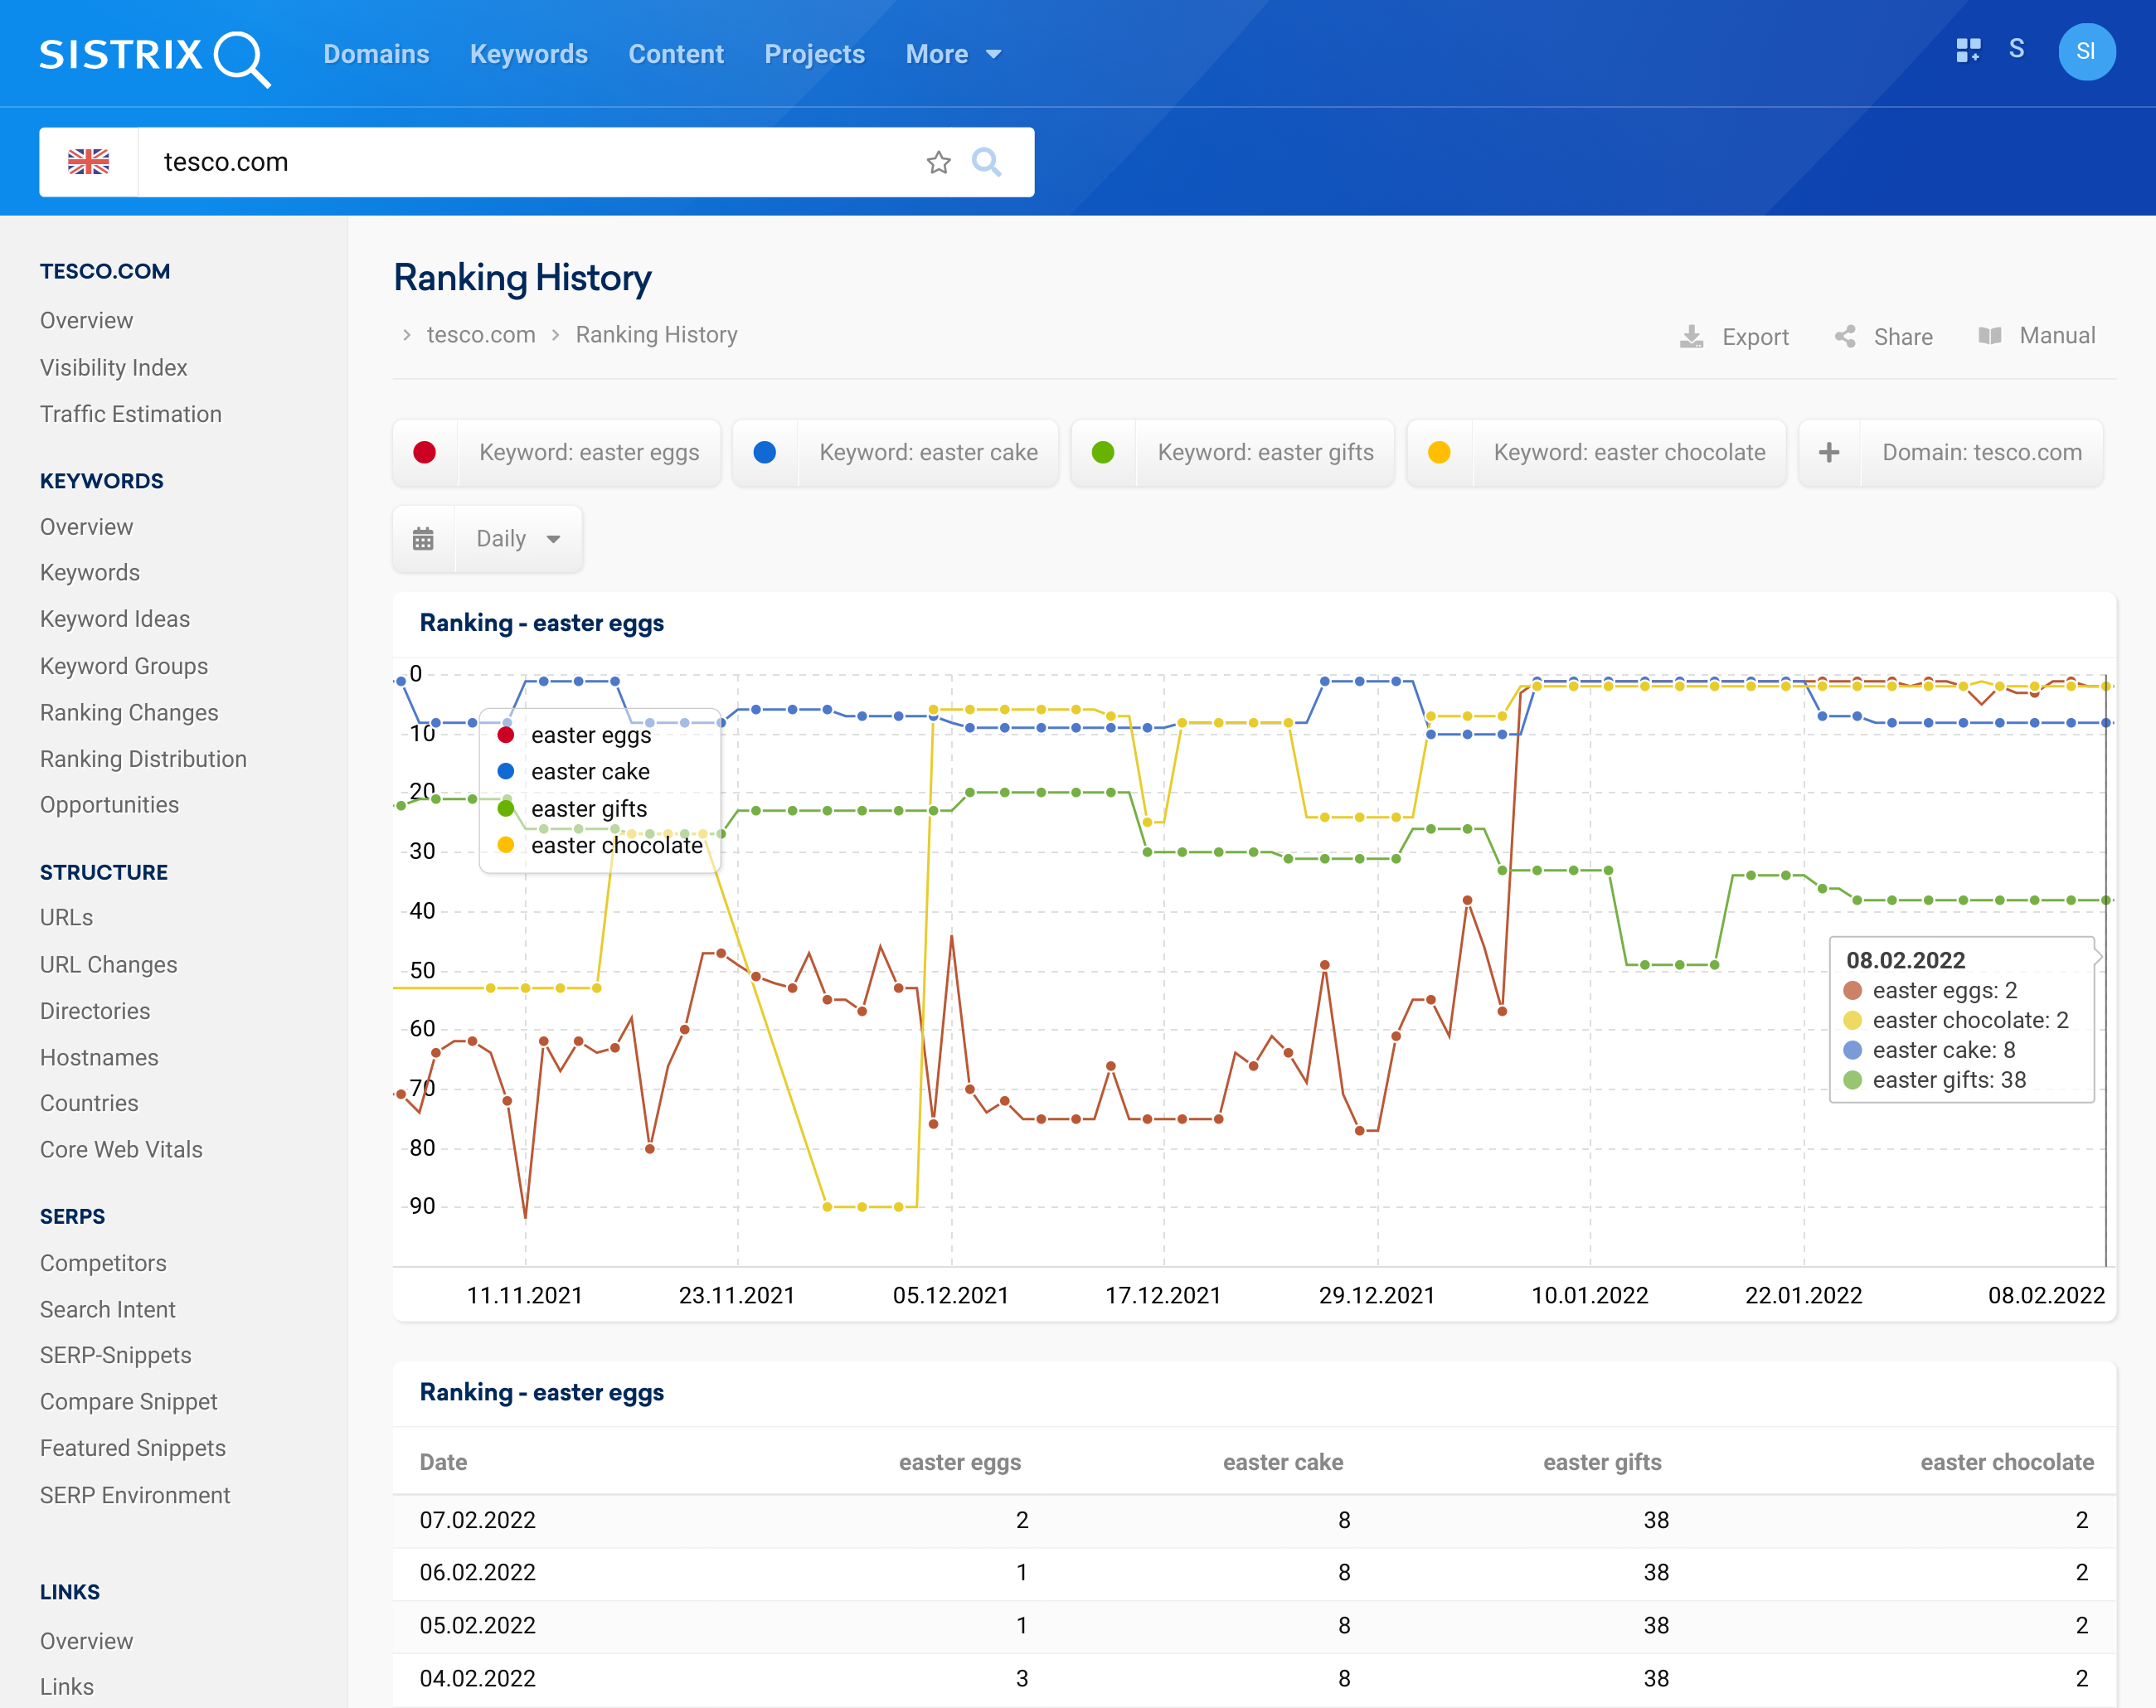
Task: Open Visibility Index in sidebar
Action: [x=114, y=368]
